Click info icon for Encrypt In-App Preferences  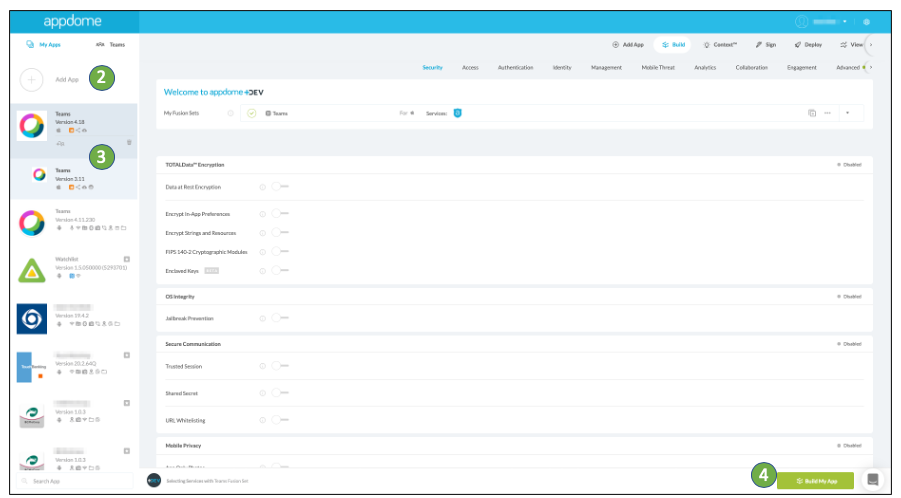pyautogui.click(x=263, y=214)
